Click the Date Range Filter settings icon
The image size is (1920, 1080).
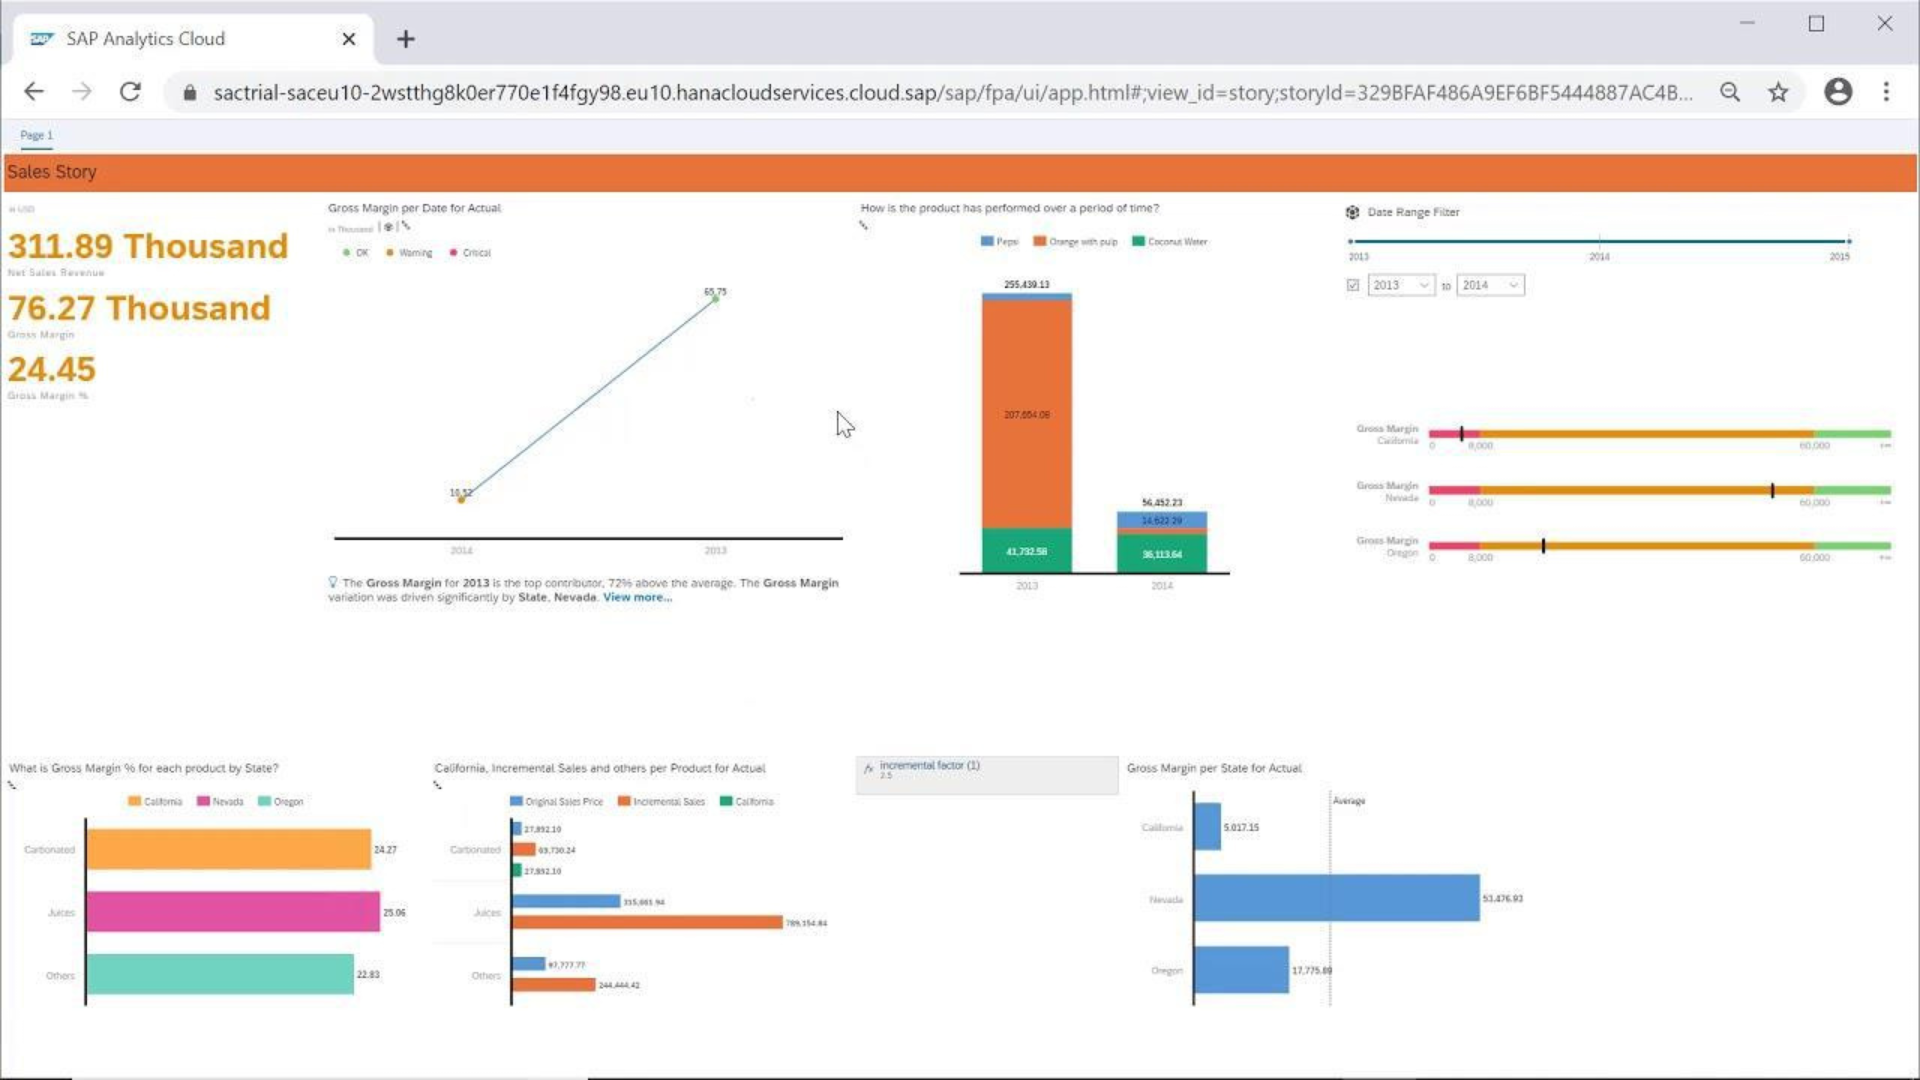(x=1352, y=212)
